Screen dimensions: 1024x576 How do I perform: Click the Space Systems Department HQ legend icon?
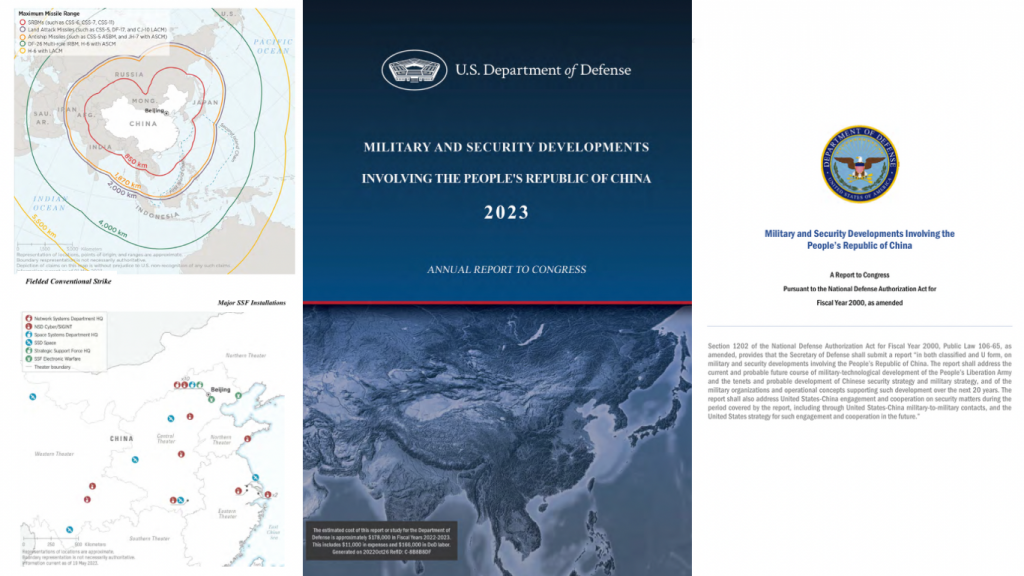(29, 334)
